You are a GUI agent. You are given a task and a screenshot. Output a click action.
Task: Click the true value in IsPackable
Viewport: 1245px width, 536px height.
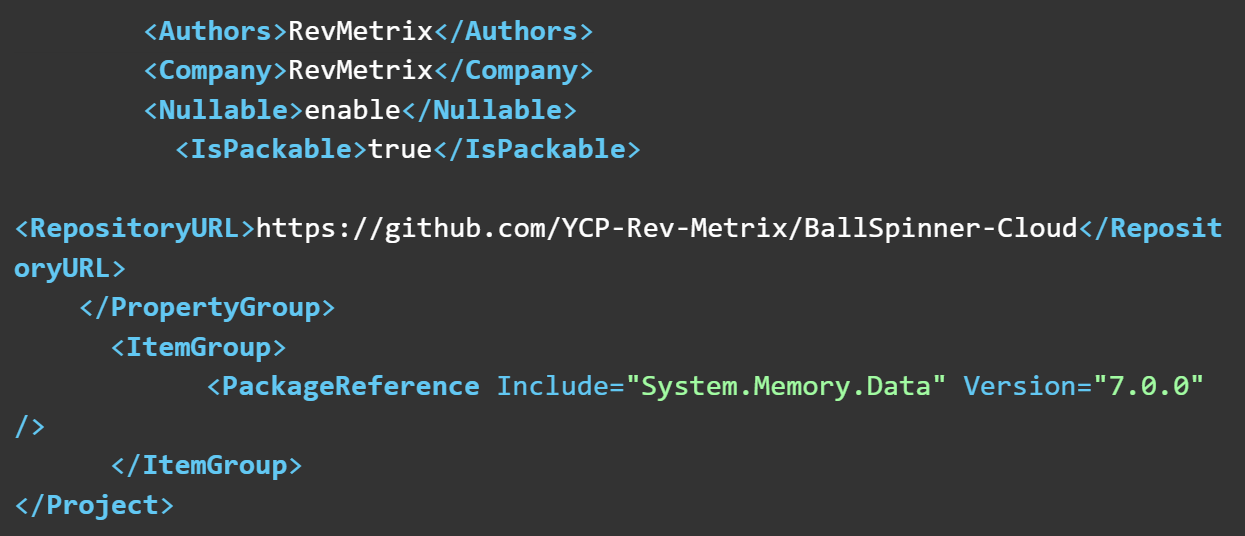pyautogui.click(x=400, y=150)
